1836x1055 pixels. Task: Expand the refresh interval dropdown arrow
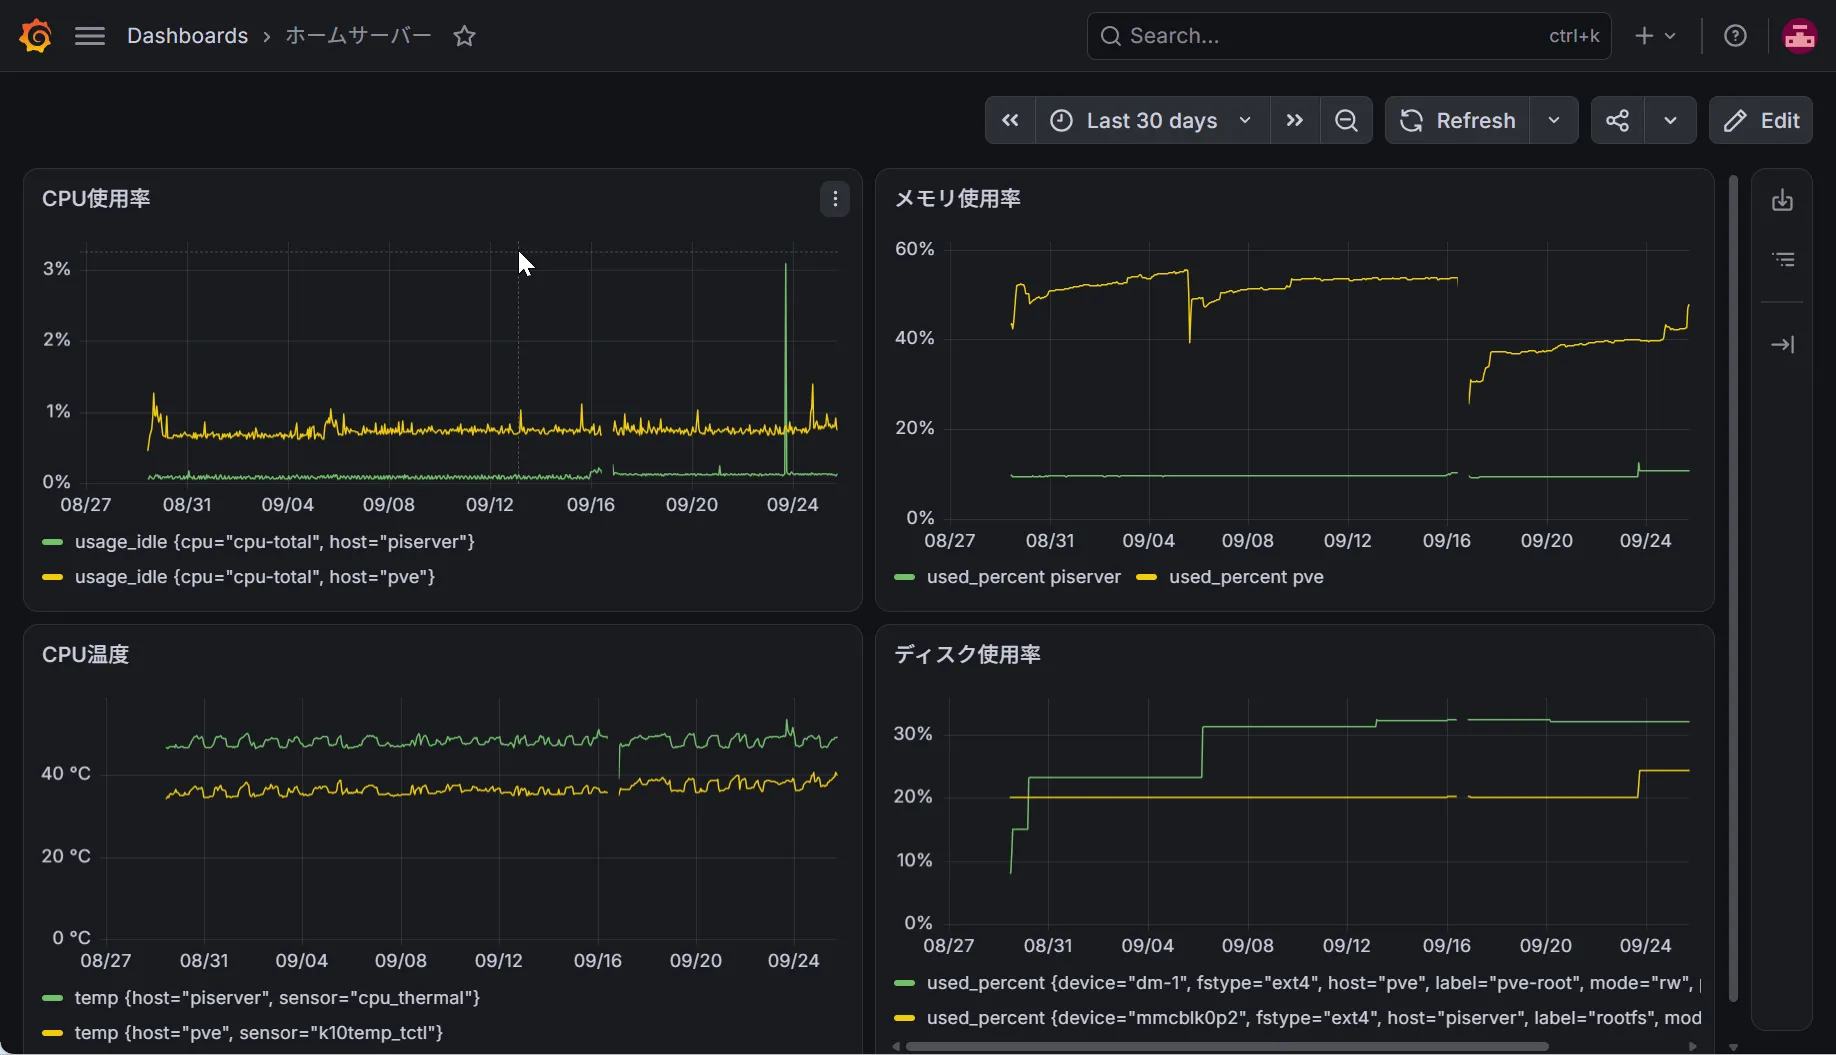tap(1554, 120)
